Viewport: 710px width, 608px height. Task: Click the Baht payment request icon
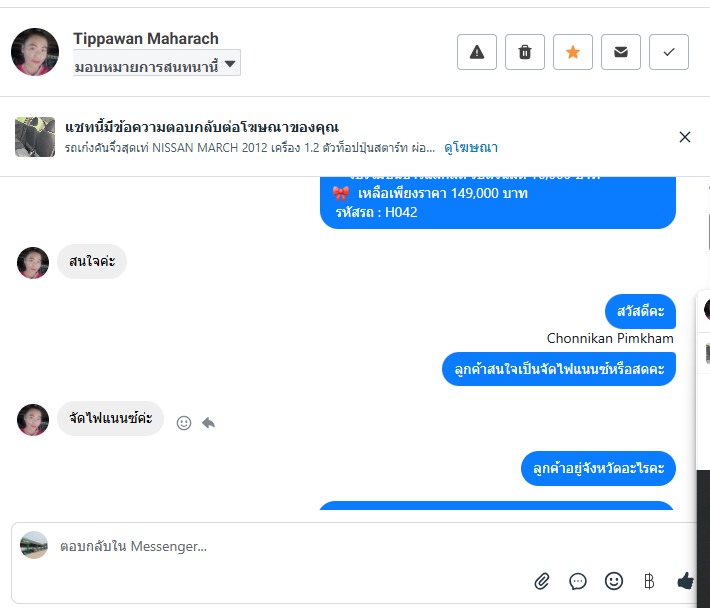(649, 581)
